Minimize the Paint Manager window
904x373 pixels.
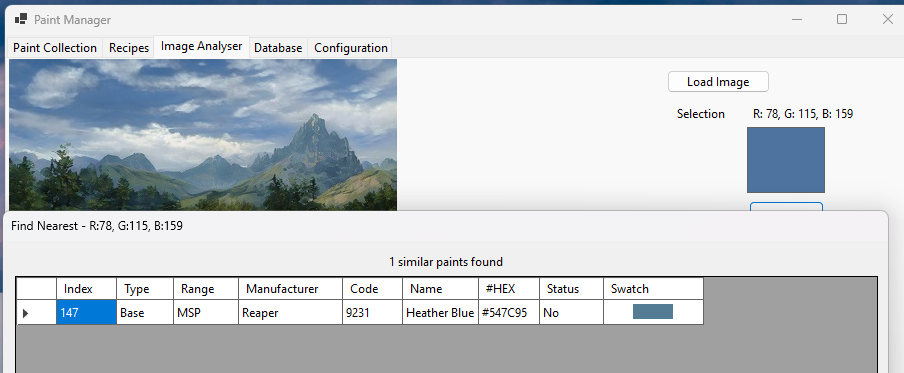click(797, 19)
